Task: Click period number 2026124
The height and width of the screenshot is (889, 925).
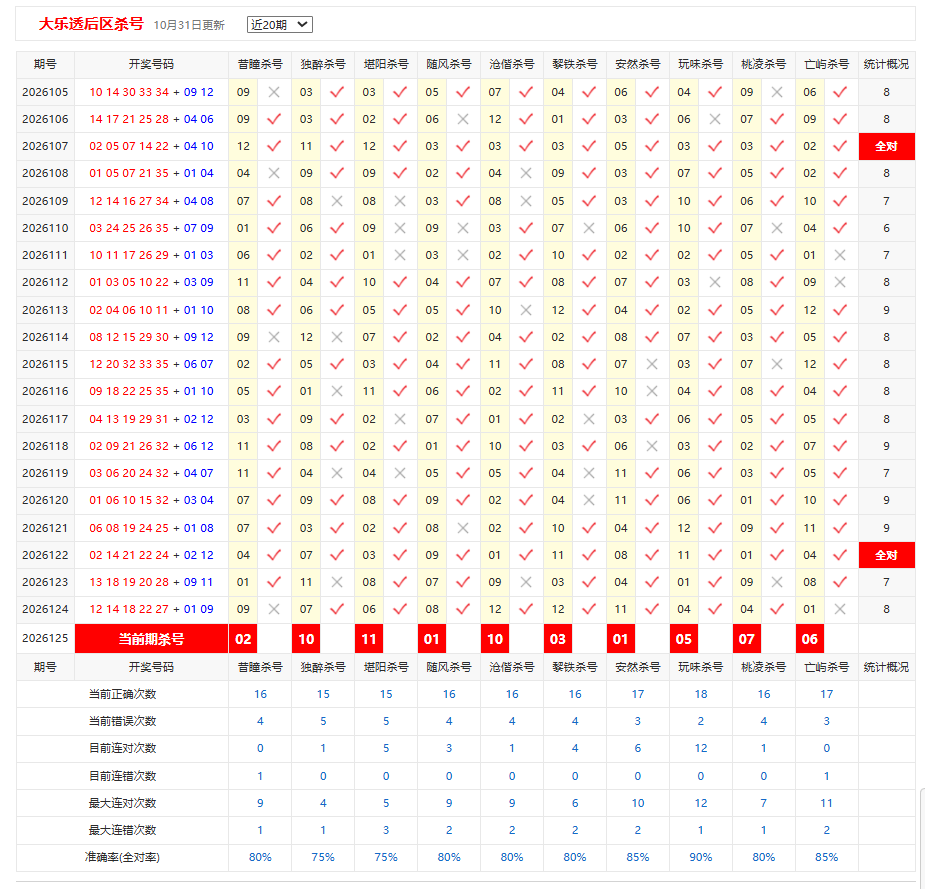Action: (x=45, y=609)
